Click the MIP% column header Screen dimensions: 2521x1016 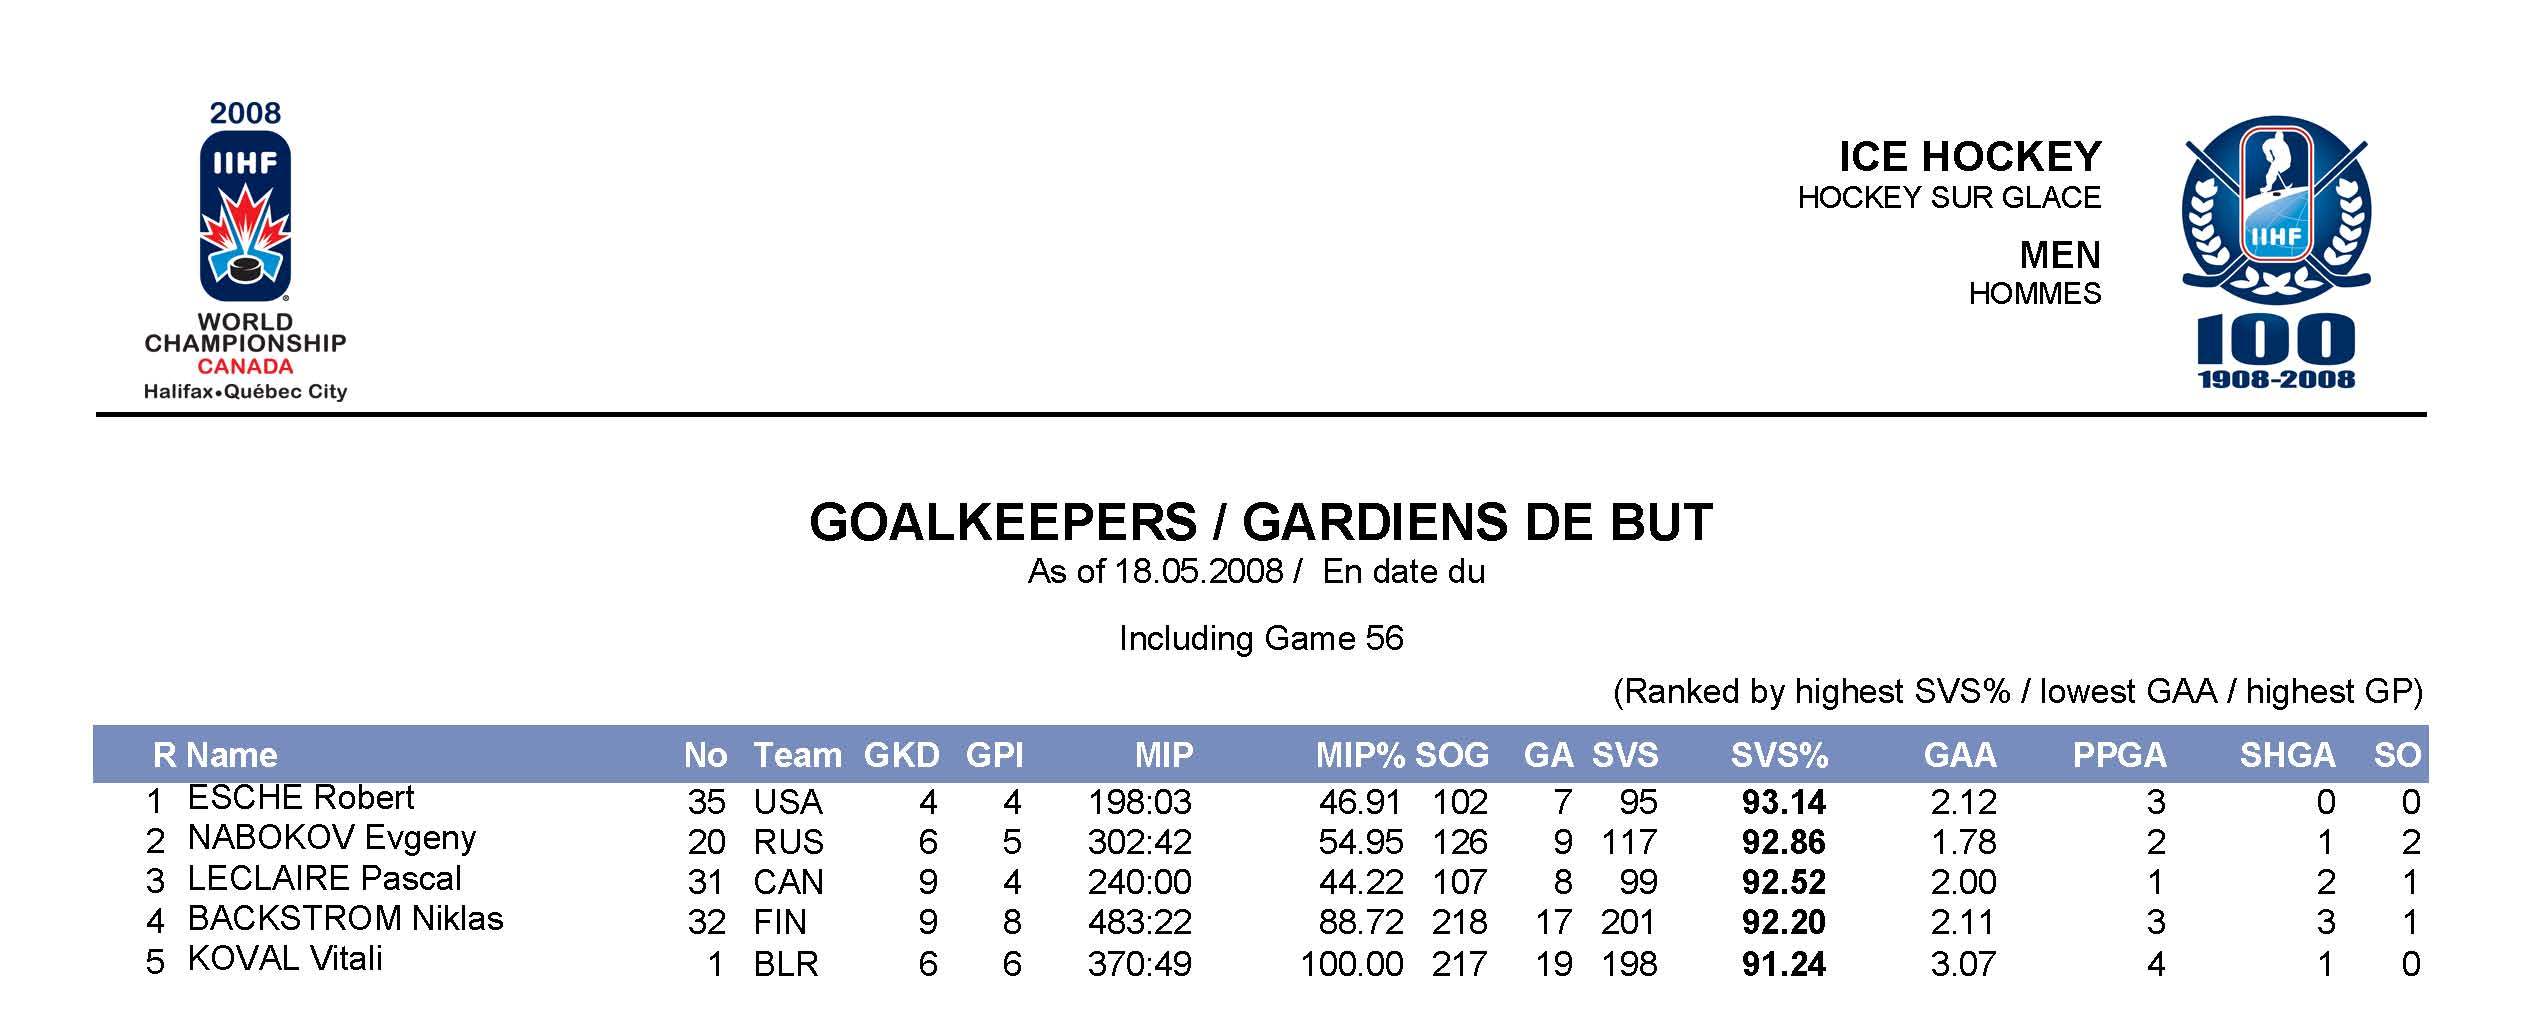click(1360, 755)
